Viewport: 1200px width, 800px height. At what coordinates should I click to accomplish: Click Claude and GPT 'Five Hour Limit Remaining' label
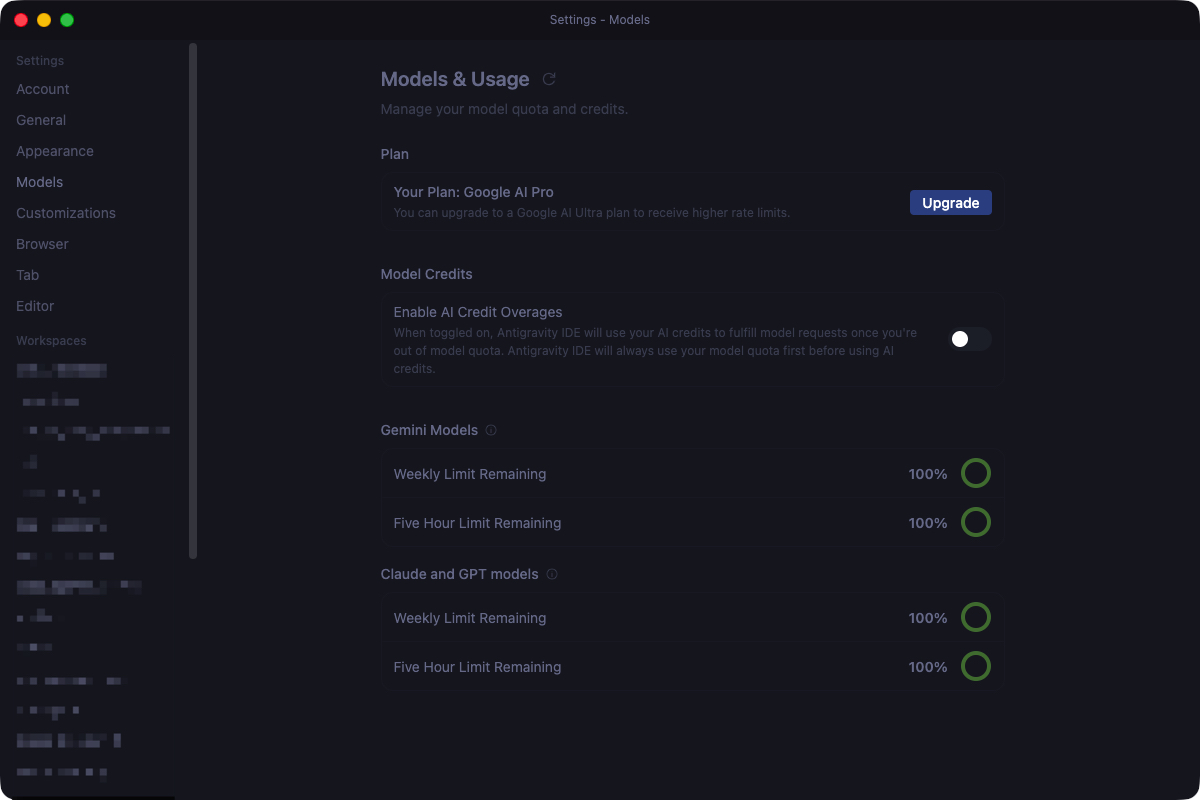(477, 667)
